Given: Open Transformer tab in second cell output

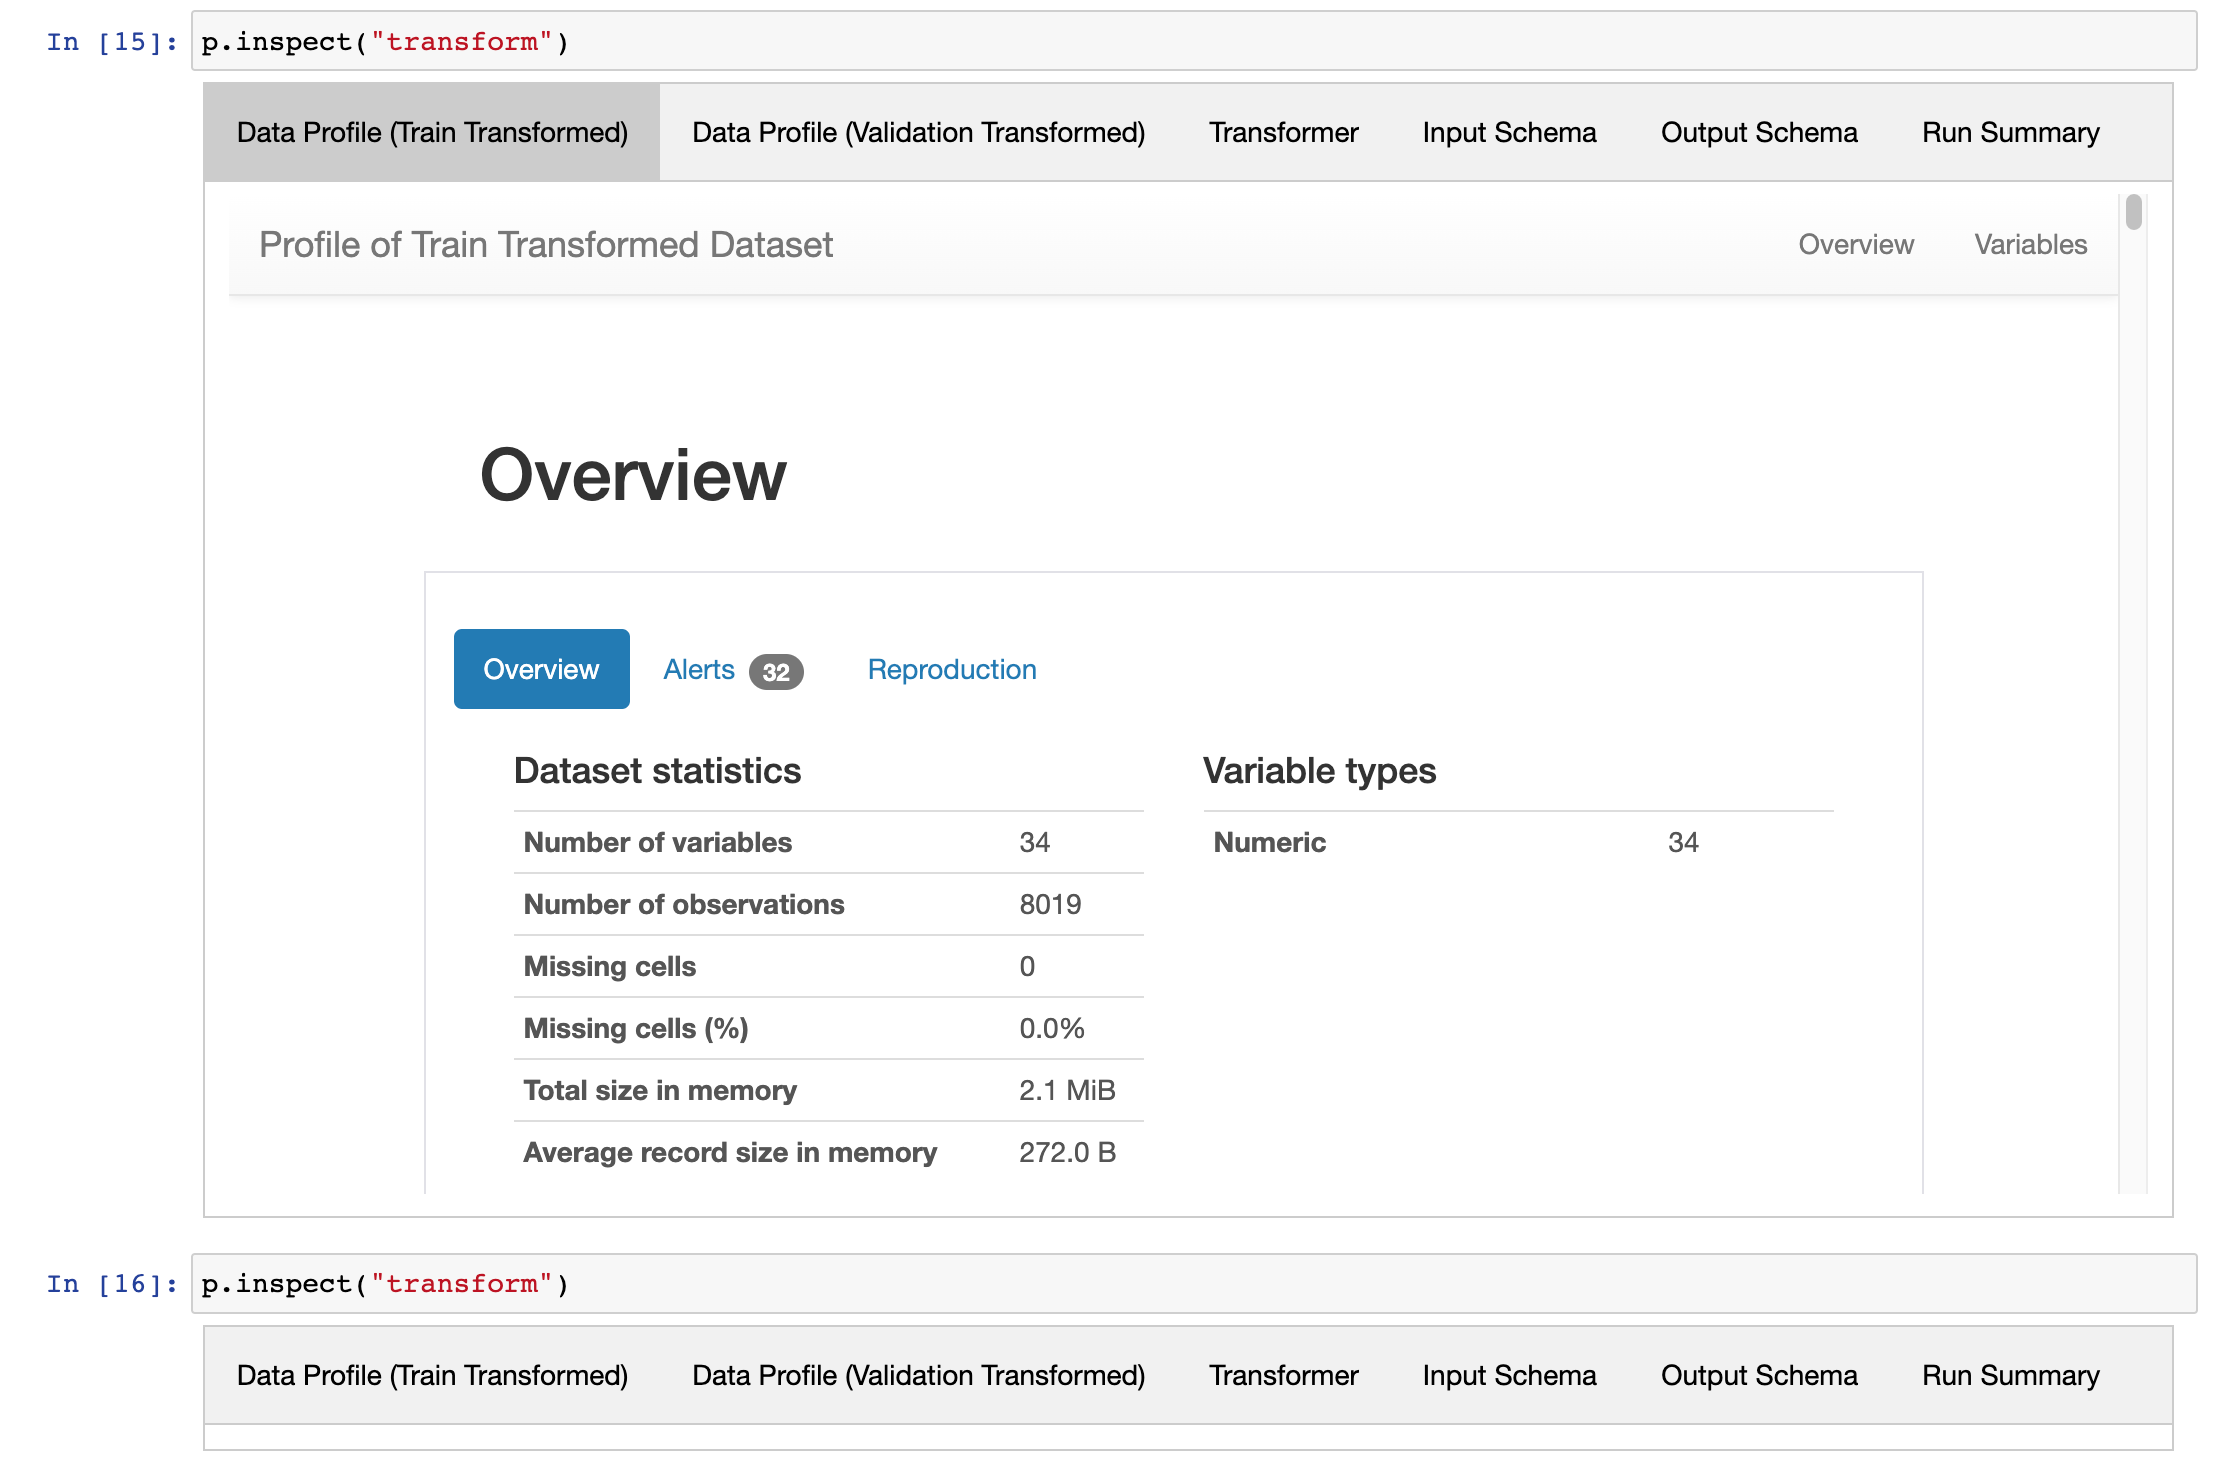Looking at the screenshot, I should click(x=1283, y=1375).
